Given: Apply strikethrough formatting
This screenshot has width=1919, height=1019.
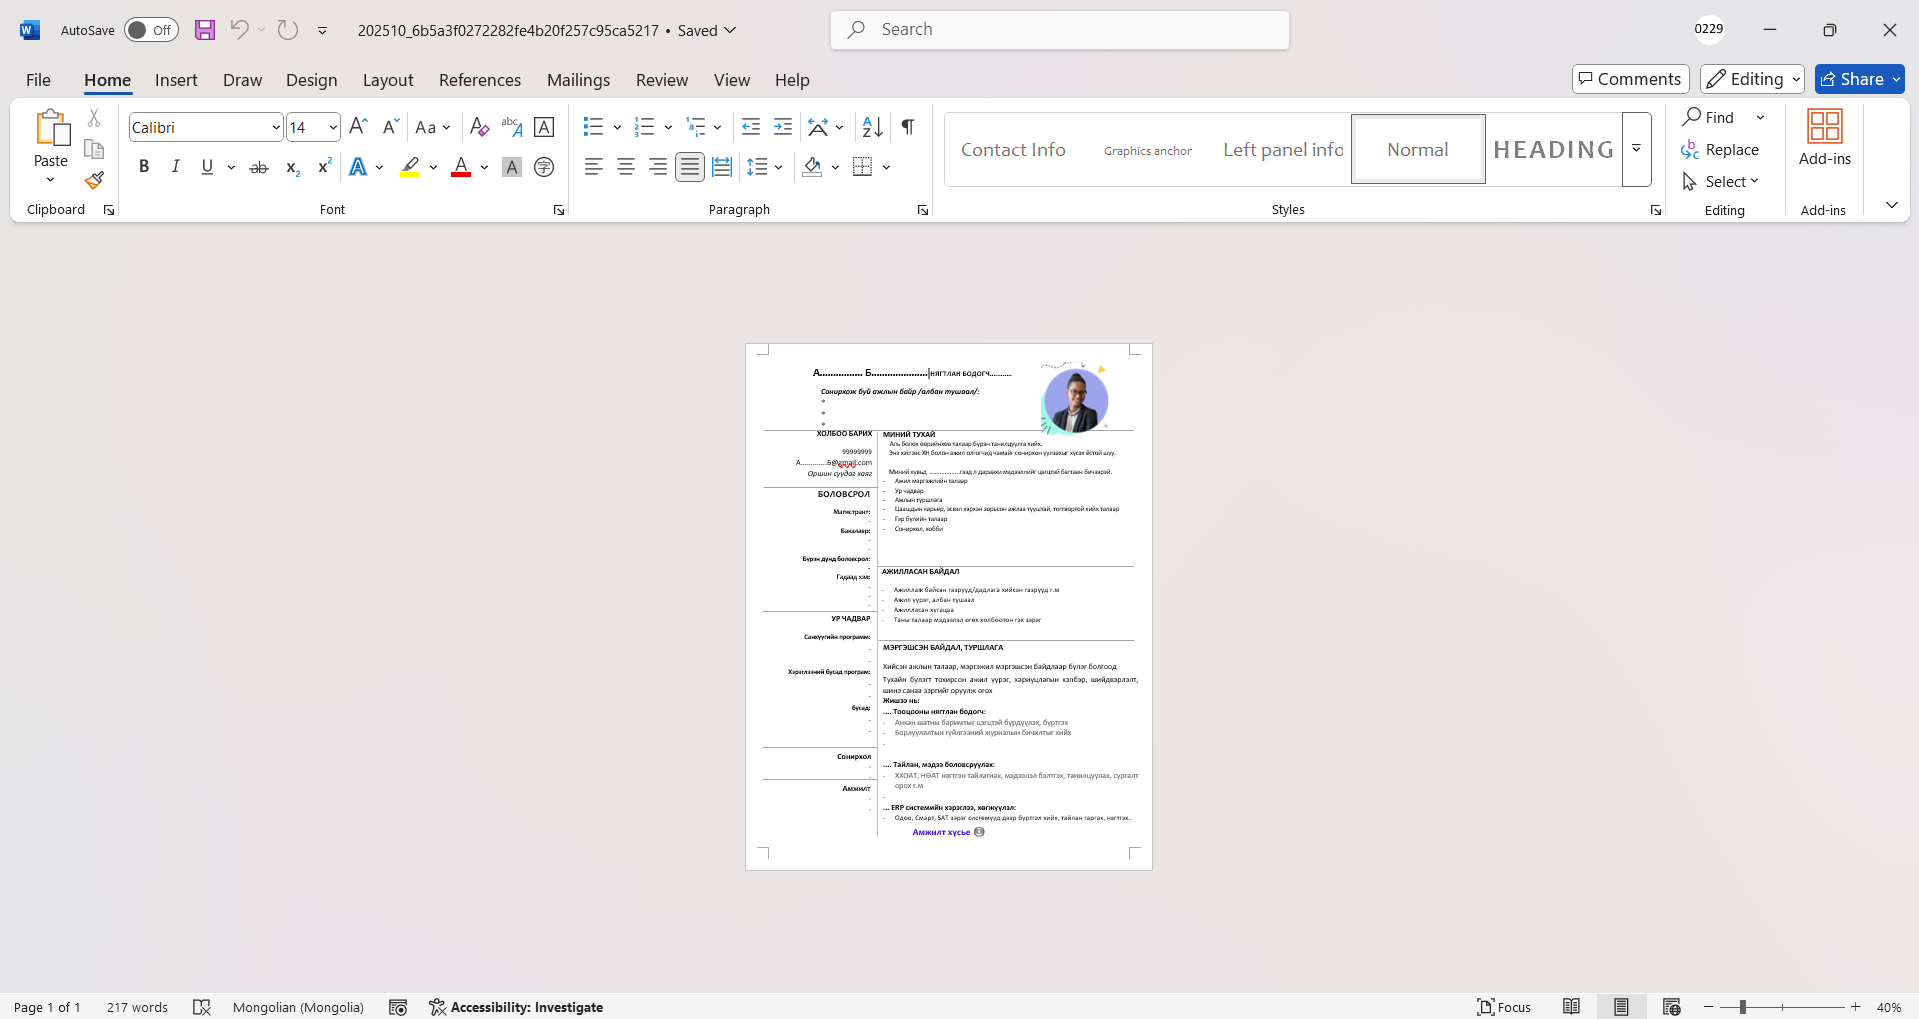Looking at the screenshot, I should (259, 167).
